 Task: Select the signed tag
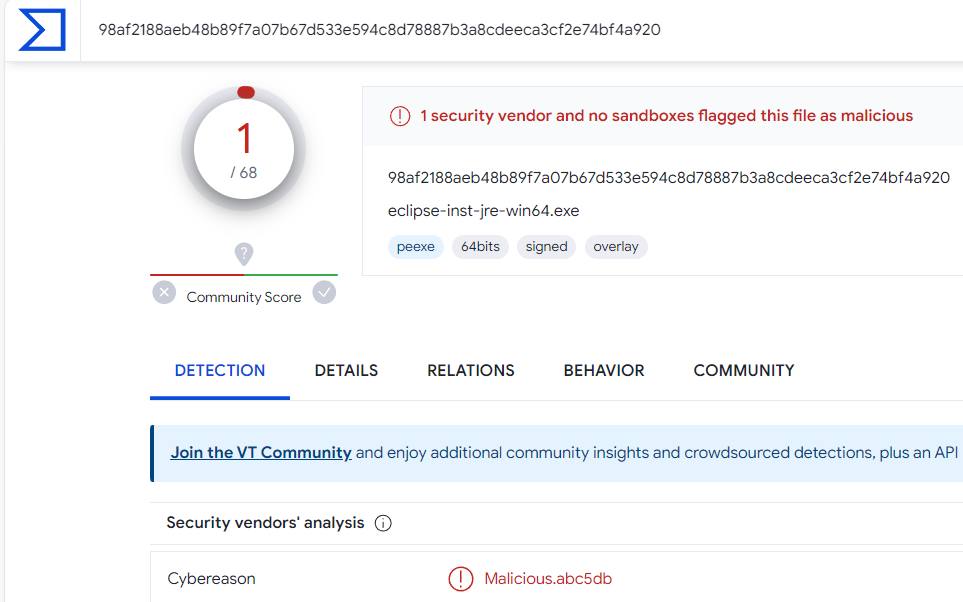(546, 247)
